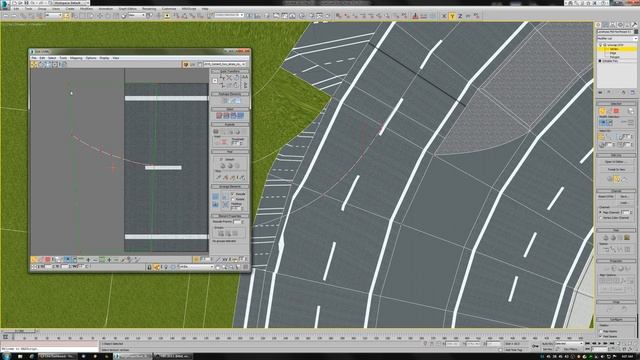
Task: Open the Rendering menu in main menu bar
Action: point(149,9)
